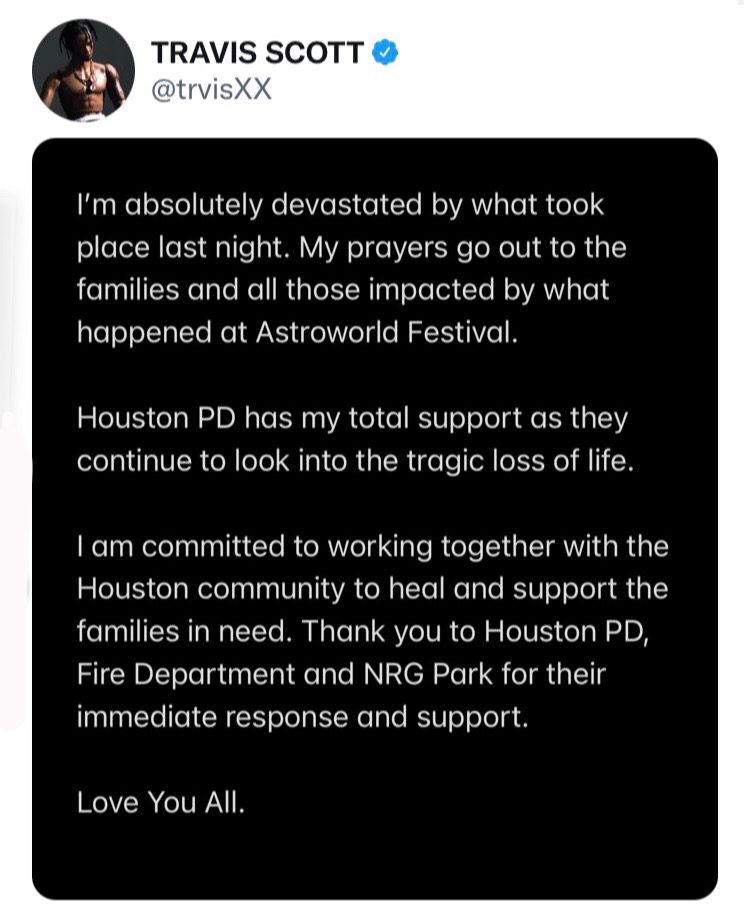Open the black statement image attachment
The width and height of the screenshot is (750, 924).
pos(375,519)
